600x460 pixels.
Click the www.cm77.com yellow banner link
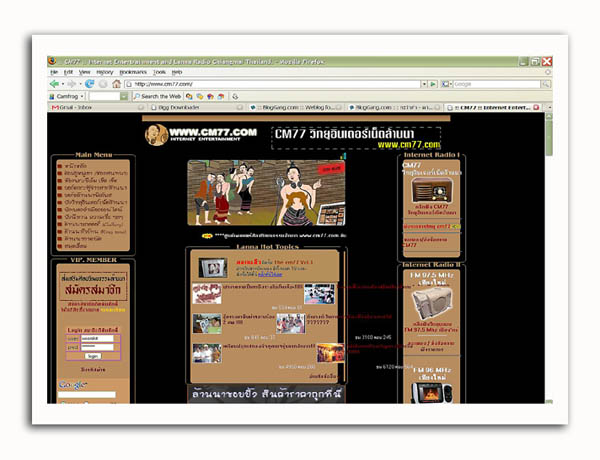pos(409,144)
